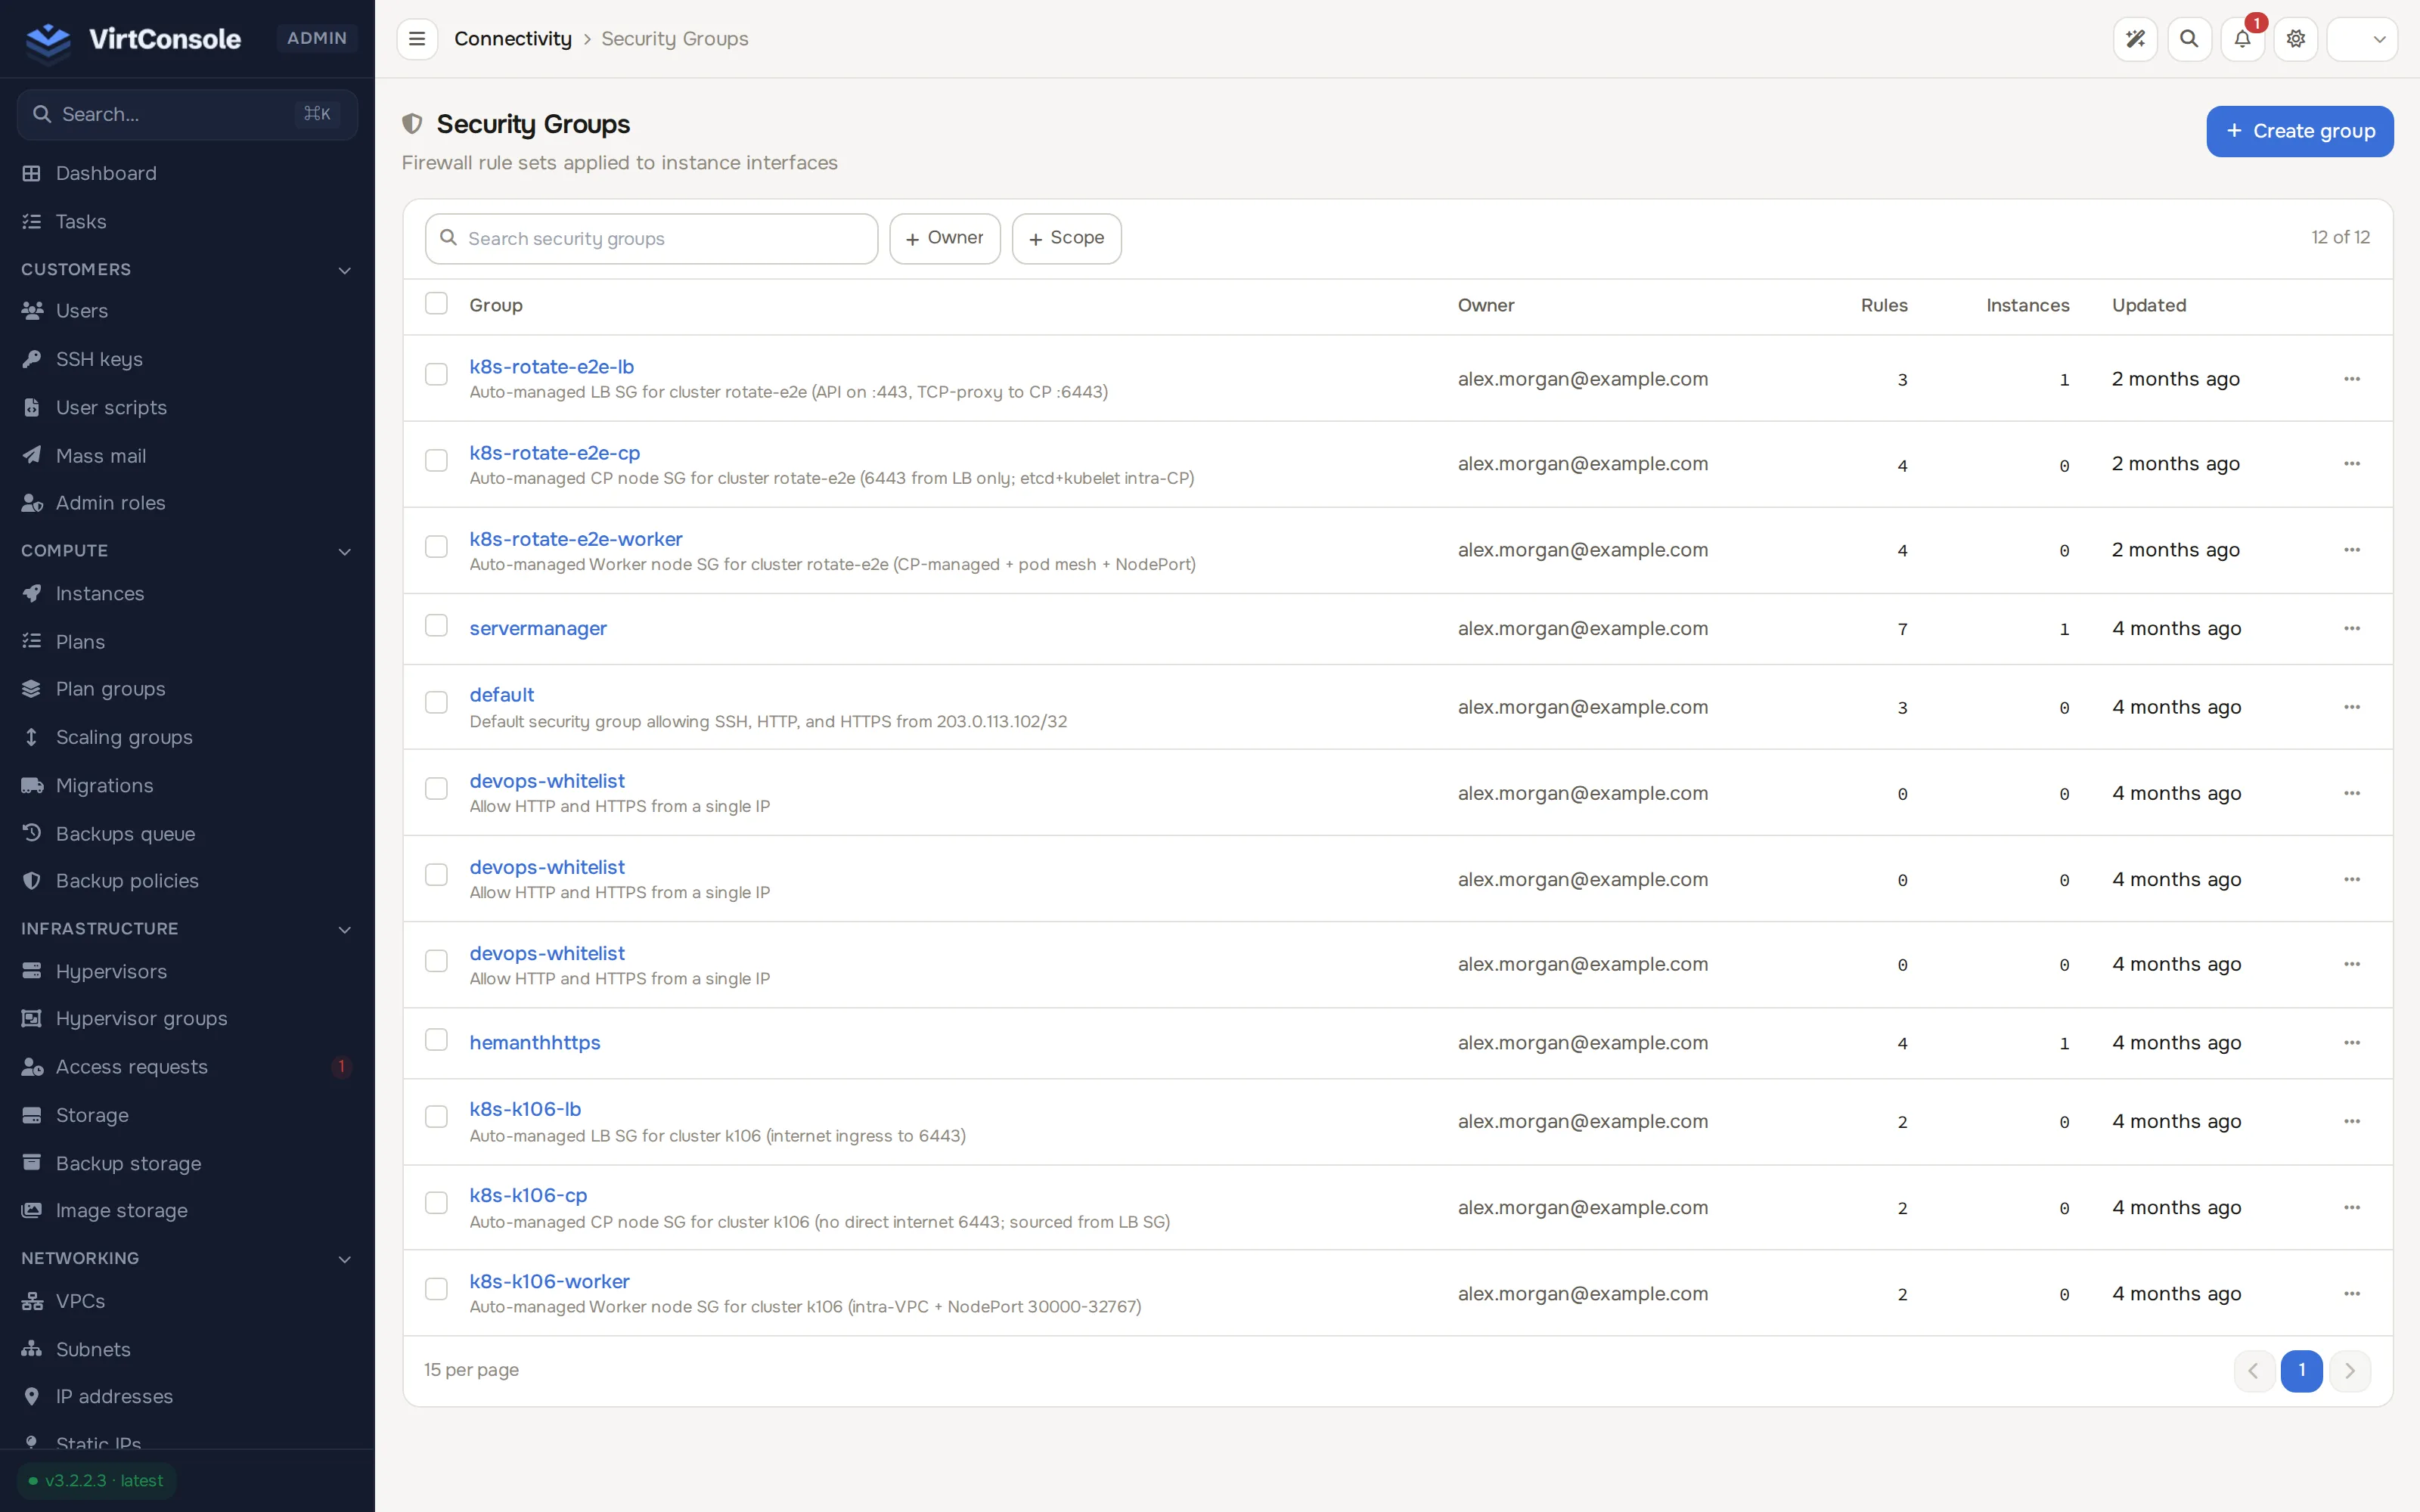The height and width of the screenshot is (1512, 2420).
Task: Click the VPCs network icon
Action: click(x=32, y=1301)
